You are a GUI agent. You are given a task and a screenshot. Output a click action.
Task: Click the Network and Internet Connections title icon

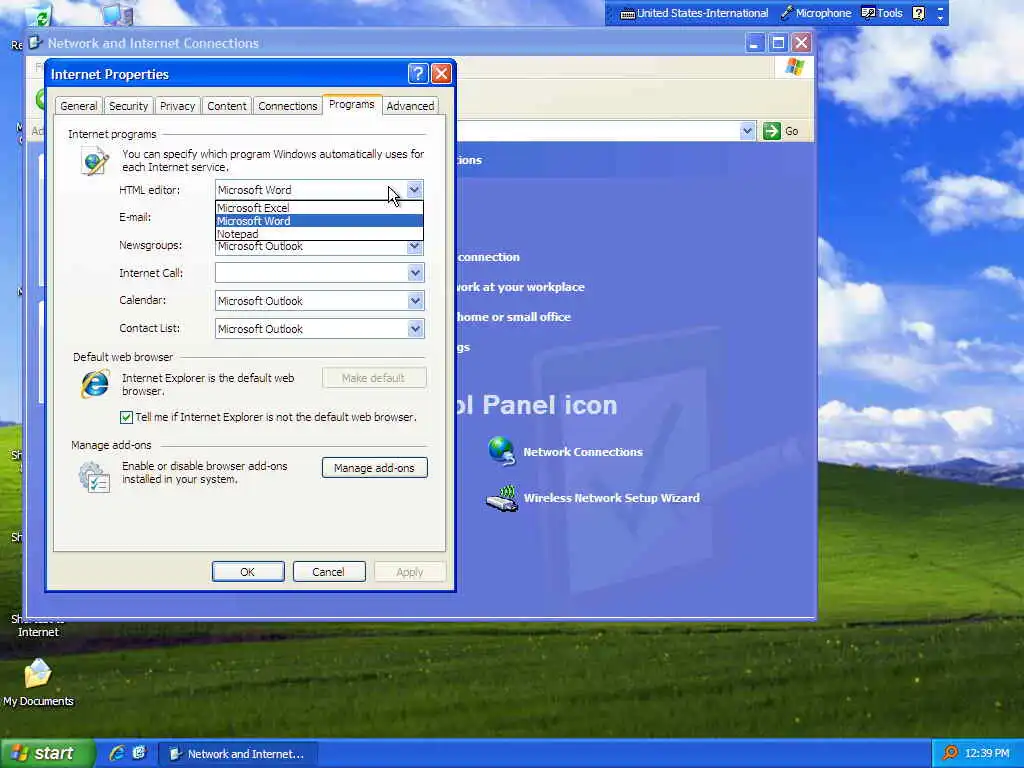(35, 43)
